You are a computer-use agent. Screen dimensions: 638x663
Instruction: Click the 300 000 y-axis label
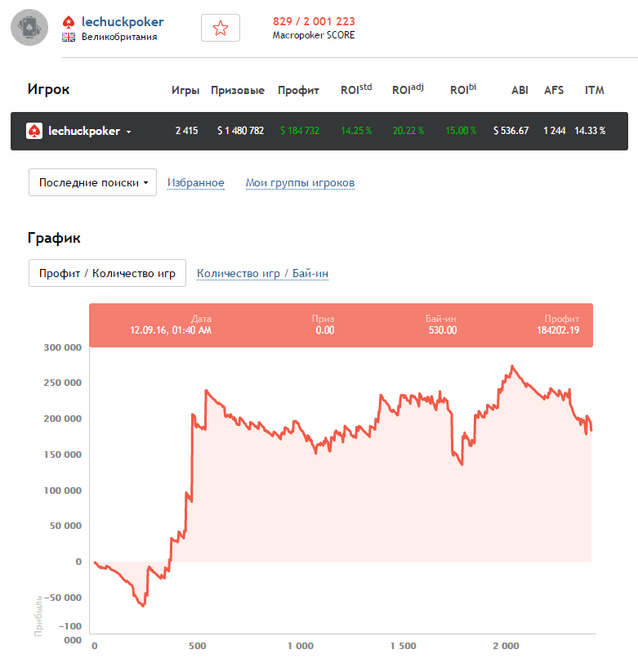coord(63,348)
